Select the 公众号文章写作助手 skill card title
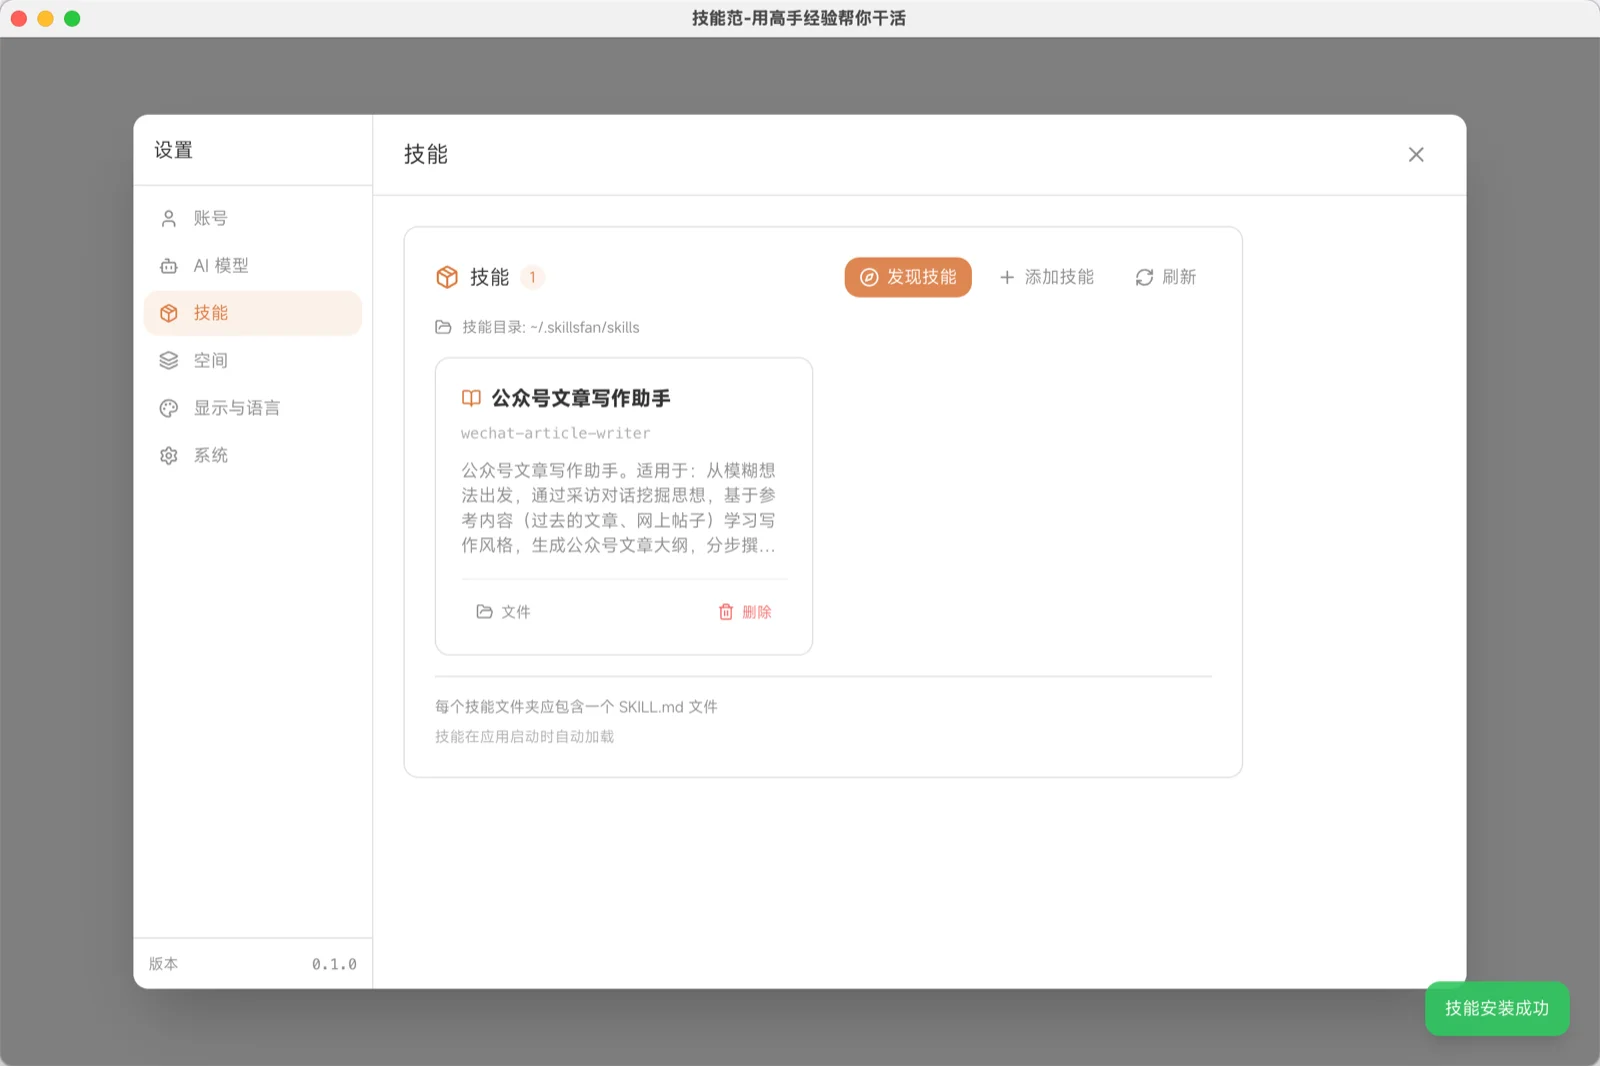This screenshot has width=1600, height=1066. (x=580, y=398)
